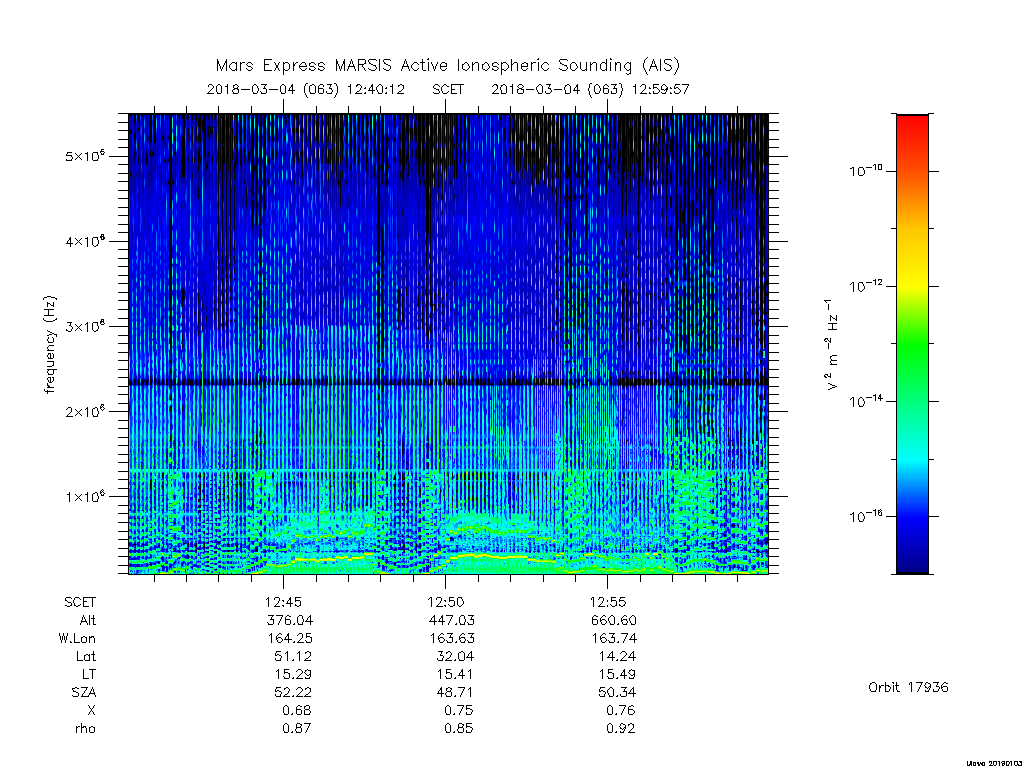The height and width of the screenshot is (768, 1024).
Task: Click the local time value '15.49'
Action: click(x=617, y=674)
